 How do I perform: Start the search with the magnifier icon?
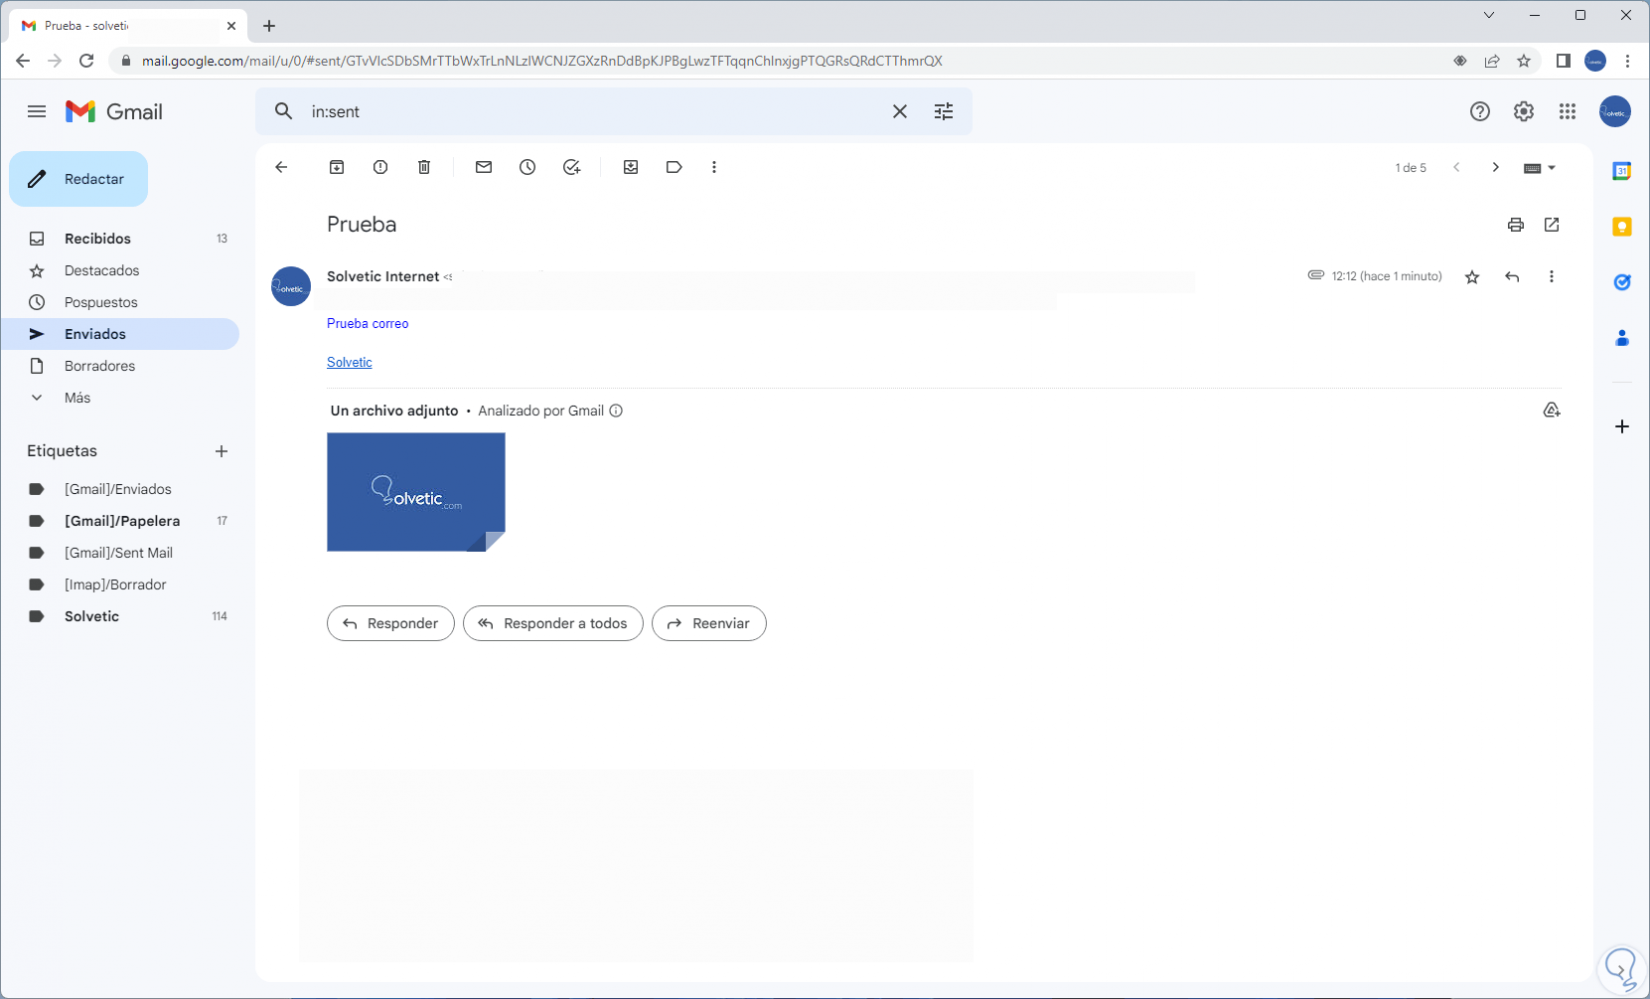284,111
